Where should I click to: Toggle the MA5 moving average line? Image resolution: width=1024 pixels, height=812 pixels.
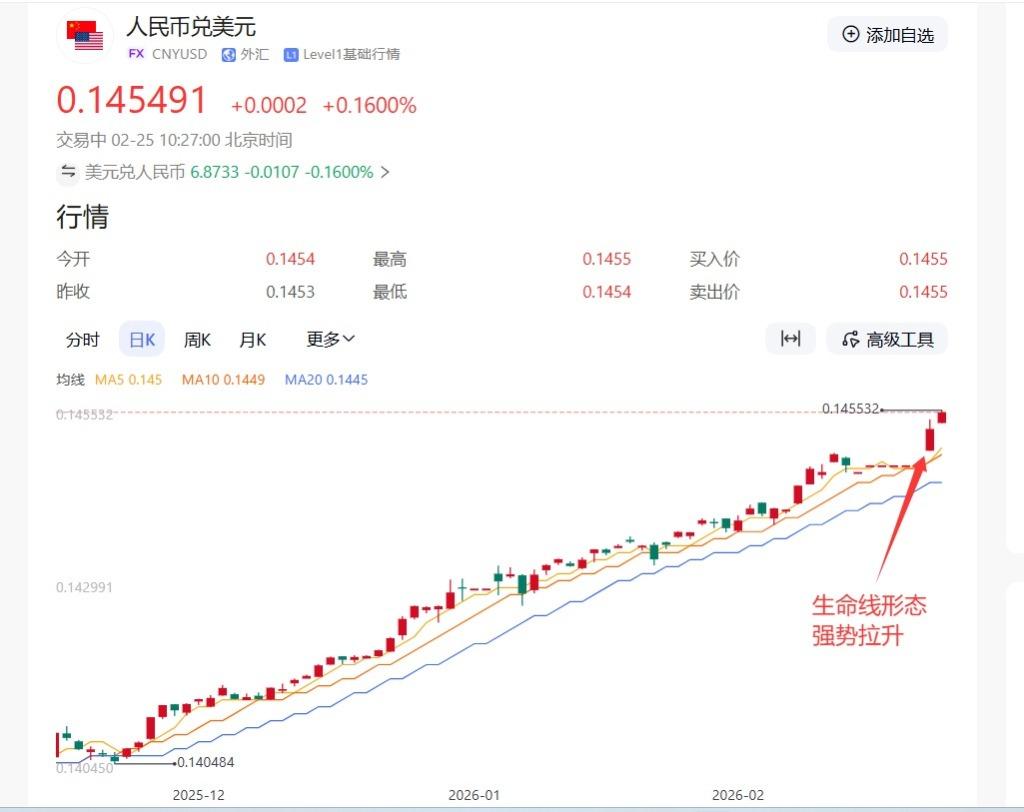(x=128, y=380)
